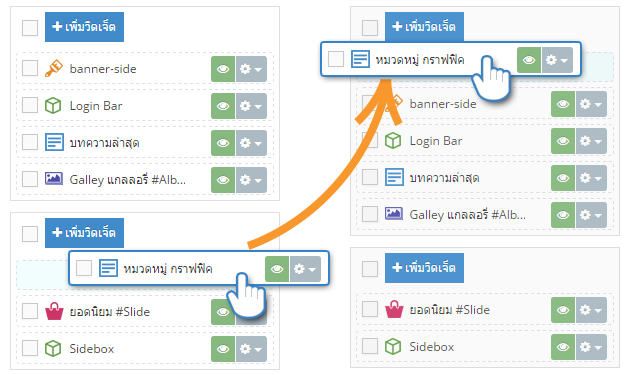Click the document icon next to บทความล่าสุด, left panel
Screen dimensions: 630x375
[54, 142]
